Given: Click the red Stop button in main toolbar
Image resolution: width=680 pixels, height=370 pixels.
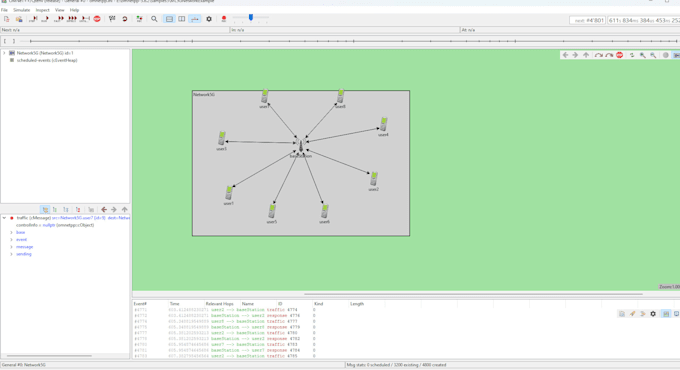Looking at the screenshot, I should click(97, 19).
